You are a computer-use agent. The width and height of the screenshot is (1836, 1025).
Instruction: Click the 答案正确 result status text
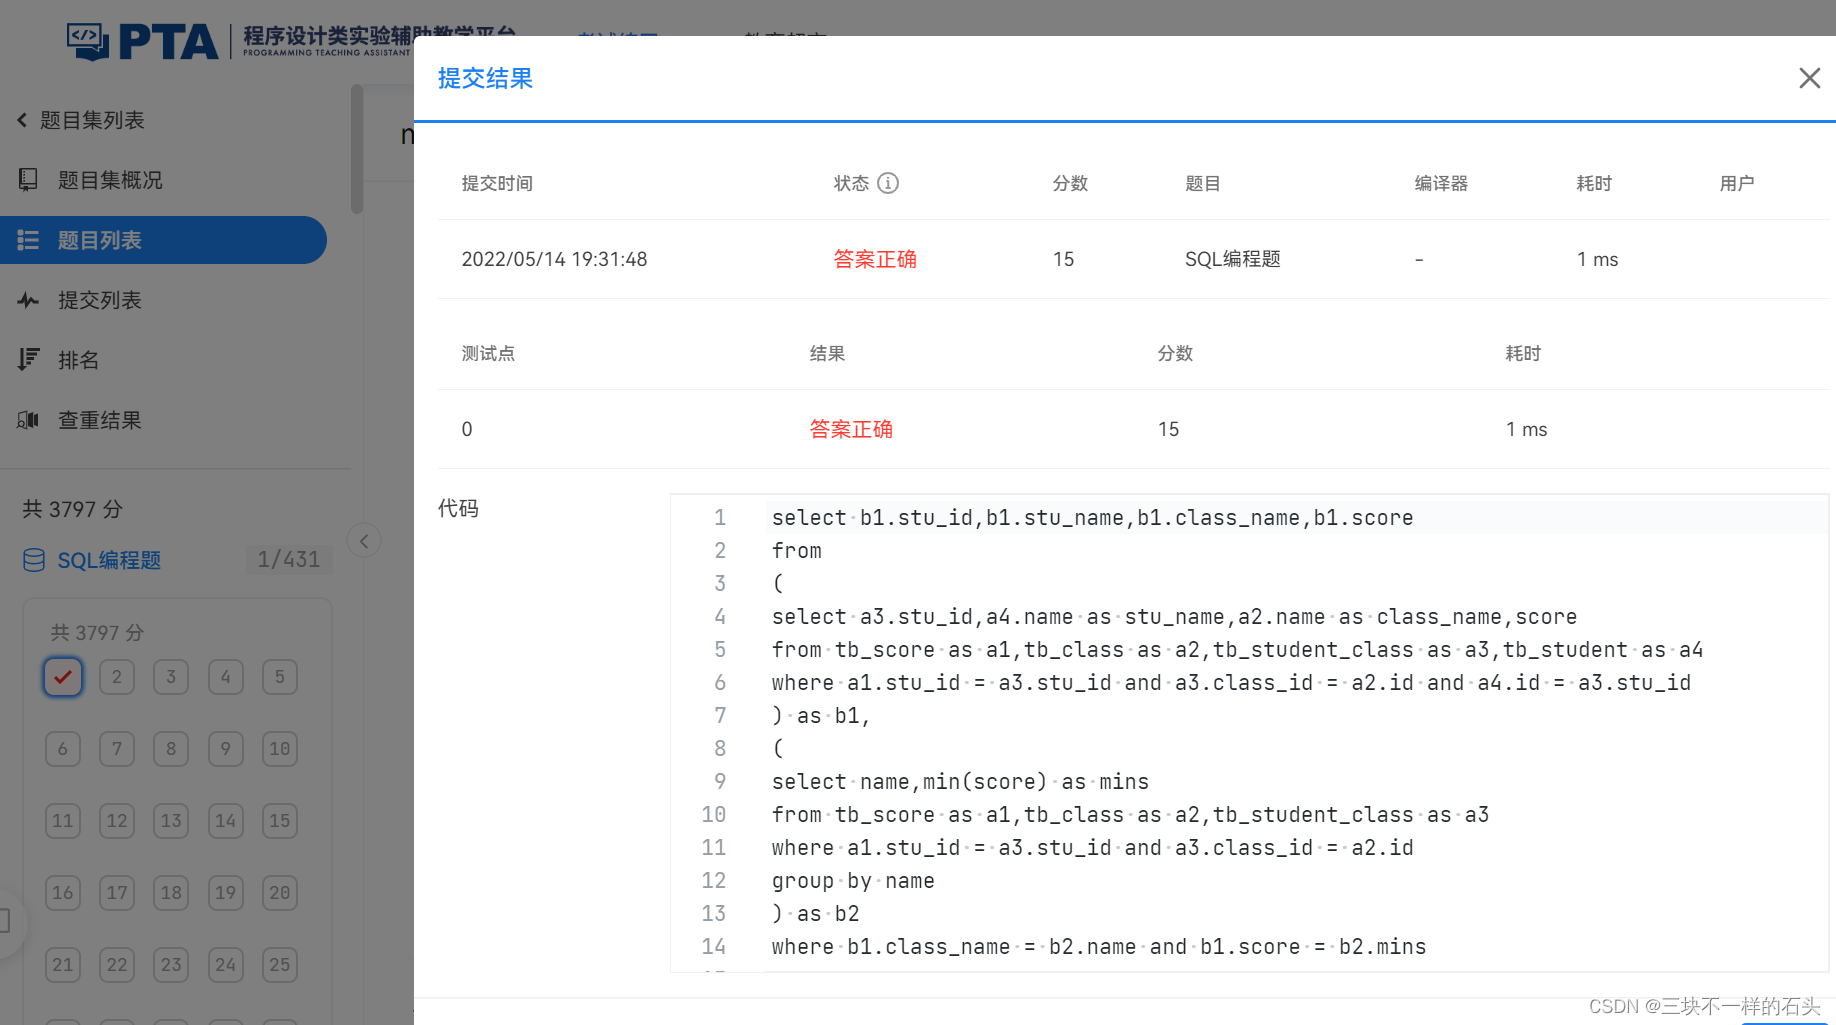tap(874, 258)
